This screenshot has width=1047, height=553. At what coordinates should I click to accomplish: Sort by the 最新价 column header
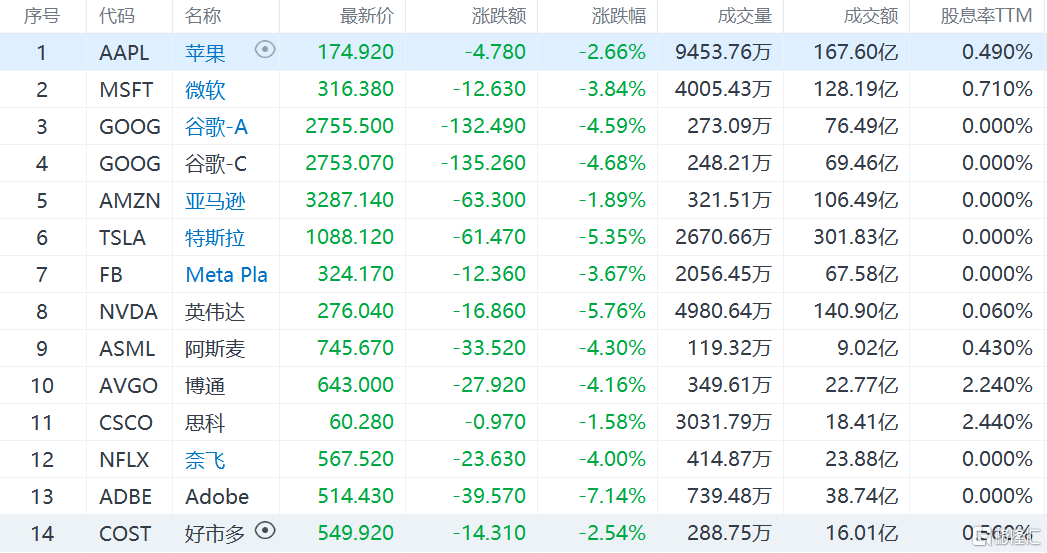[x=367, y=16]
